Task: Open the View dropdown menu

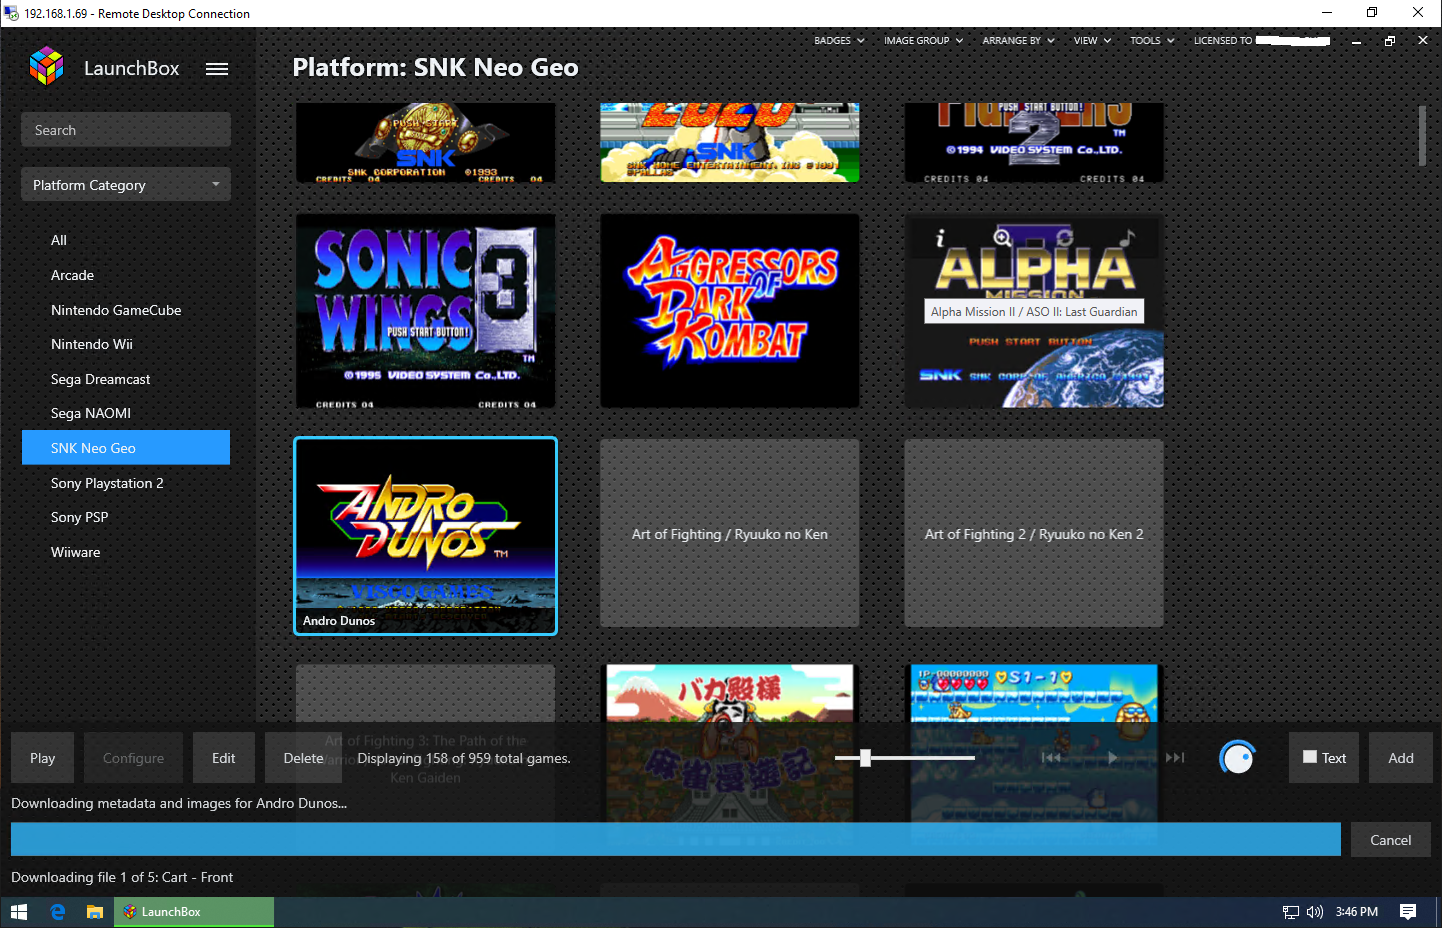Action: (x=1093, y=41)
